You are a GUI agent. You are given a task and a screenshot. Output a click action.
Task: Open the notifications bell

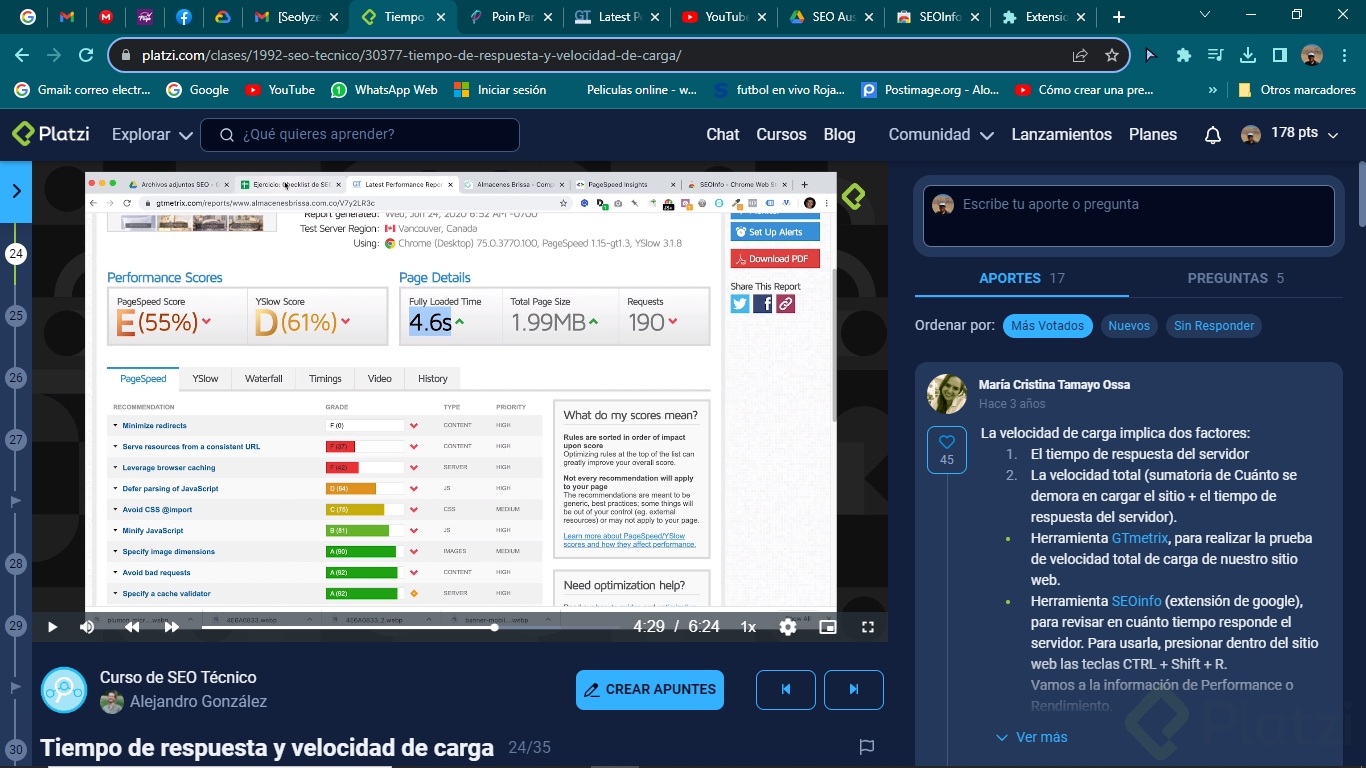(x=1211, y=133)
